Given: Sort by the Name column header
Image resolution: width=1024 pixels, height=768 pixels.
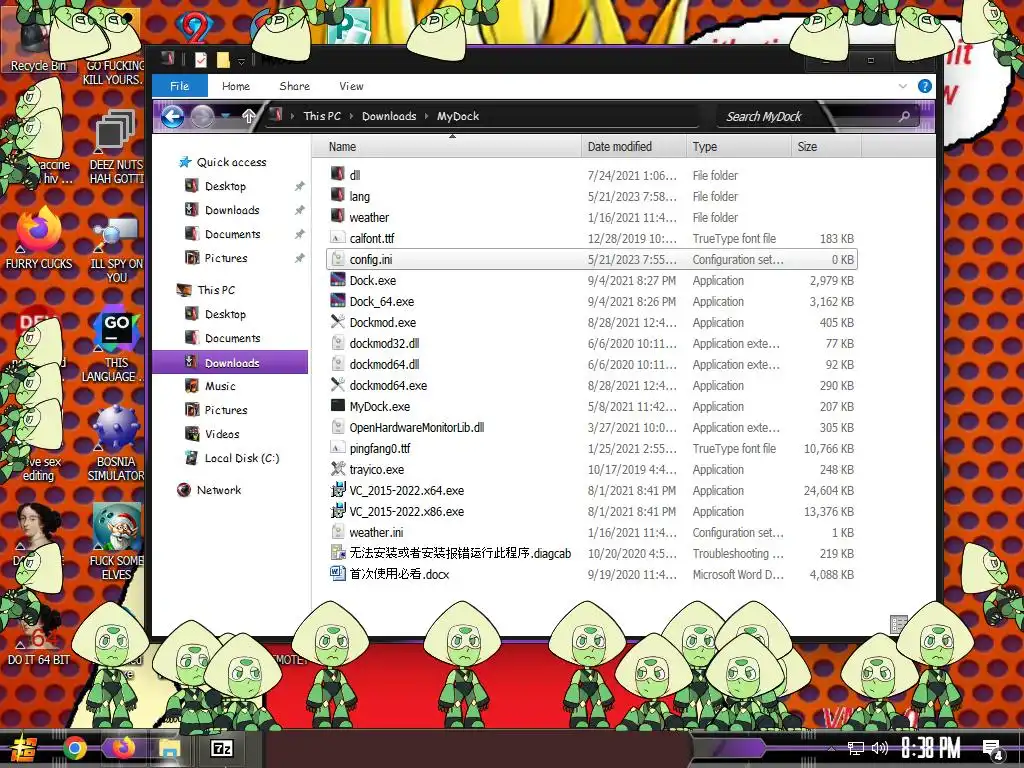Looking at the screenshot, I should 447,147.
